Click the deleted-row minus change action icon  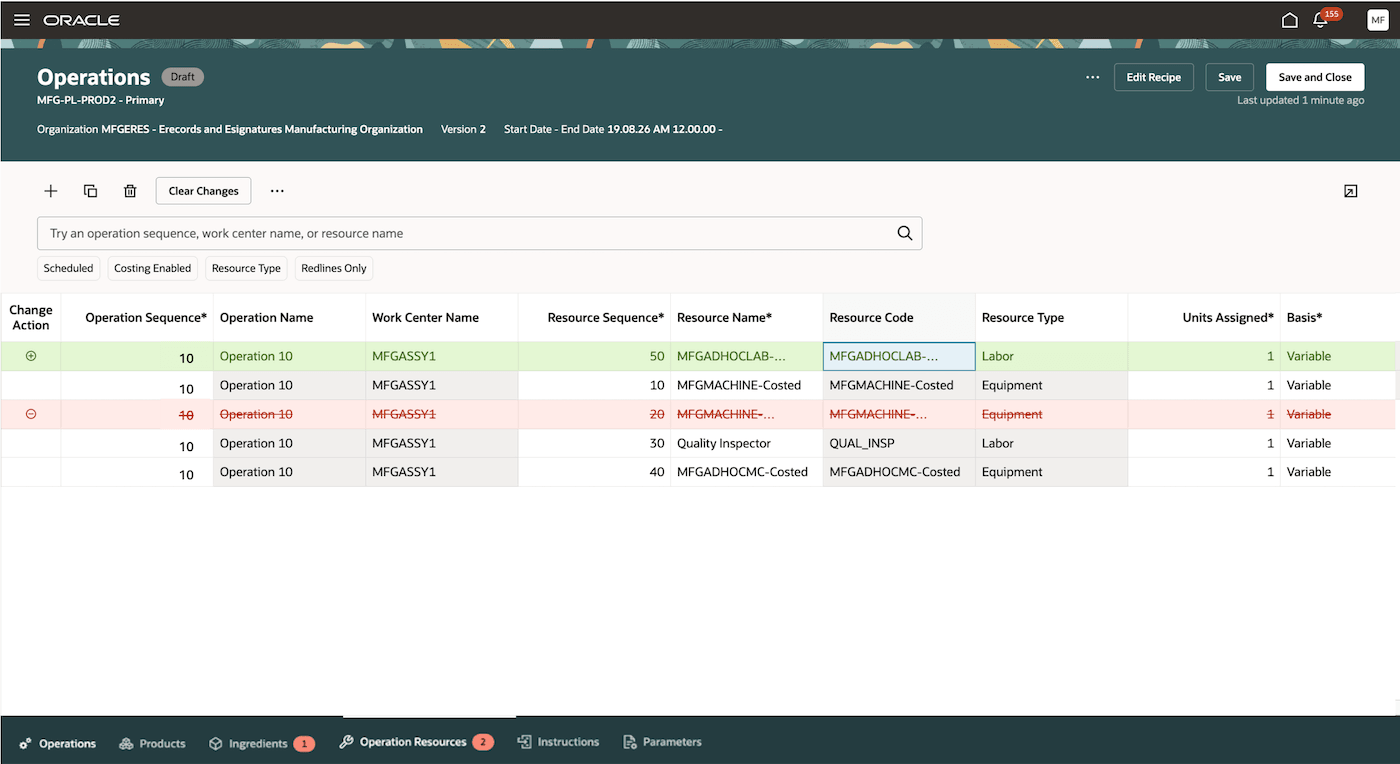point(31,414)
